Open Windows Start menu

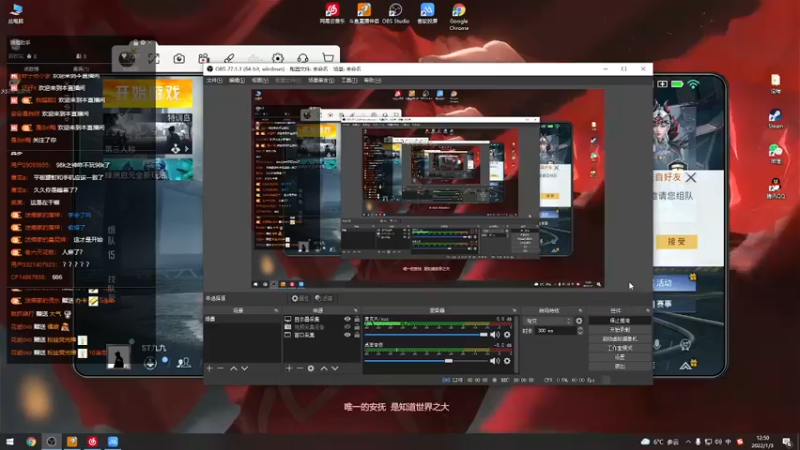tap(10, 441)
